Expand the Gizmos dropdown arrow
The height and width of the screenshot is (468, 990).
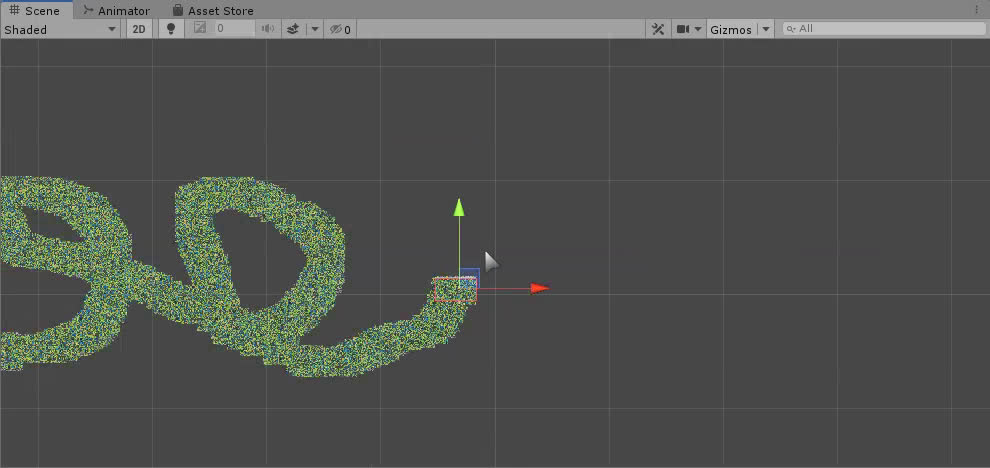(766, 29)
